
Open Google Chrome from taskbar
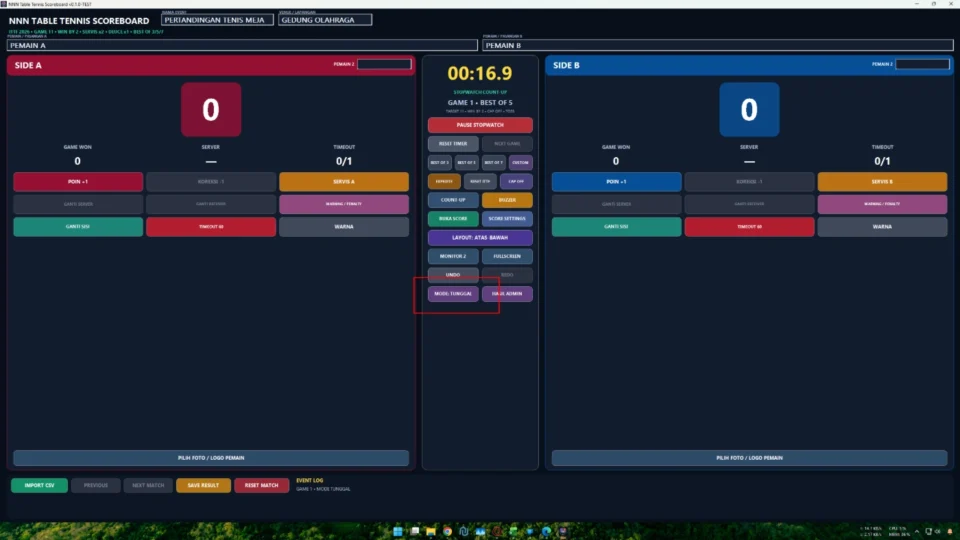coord(448,531)
